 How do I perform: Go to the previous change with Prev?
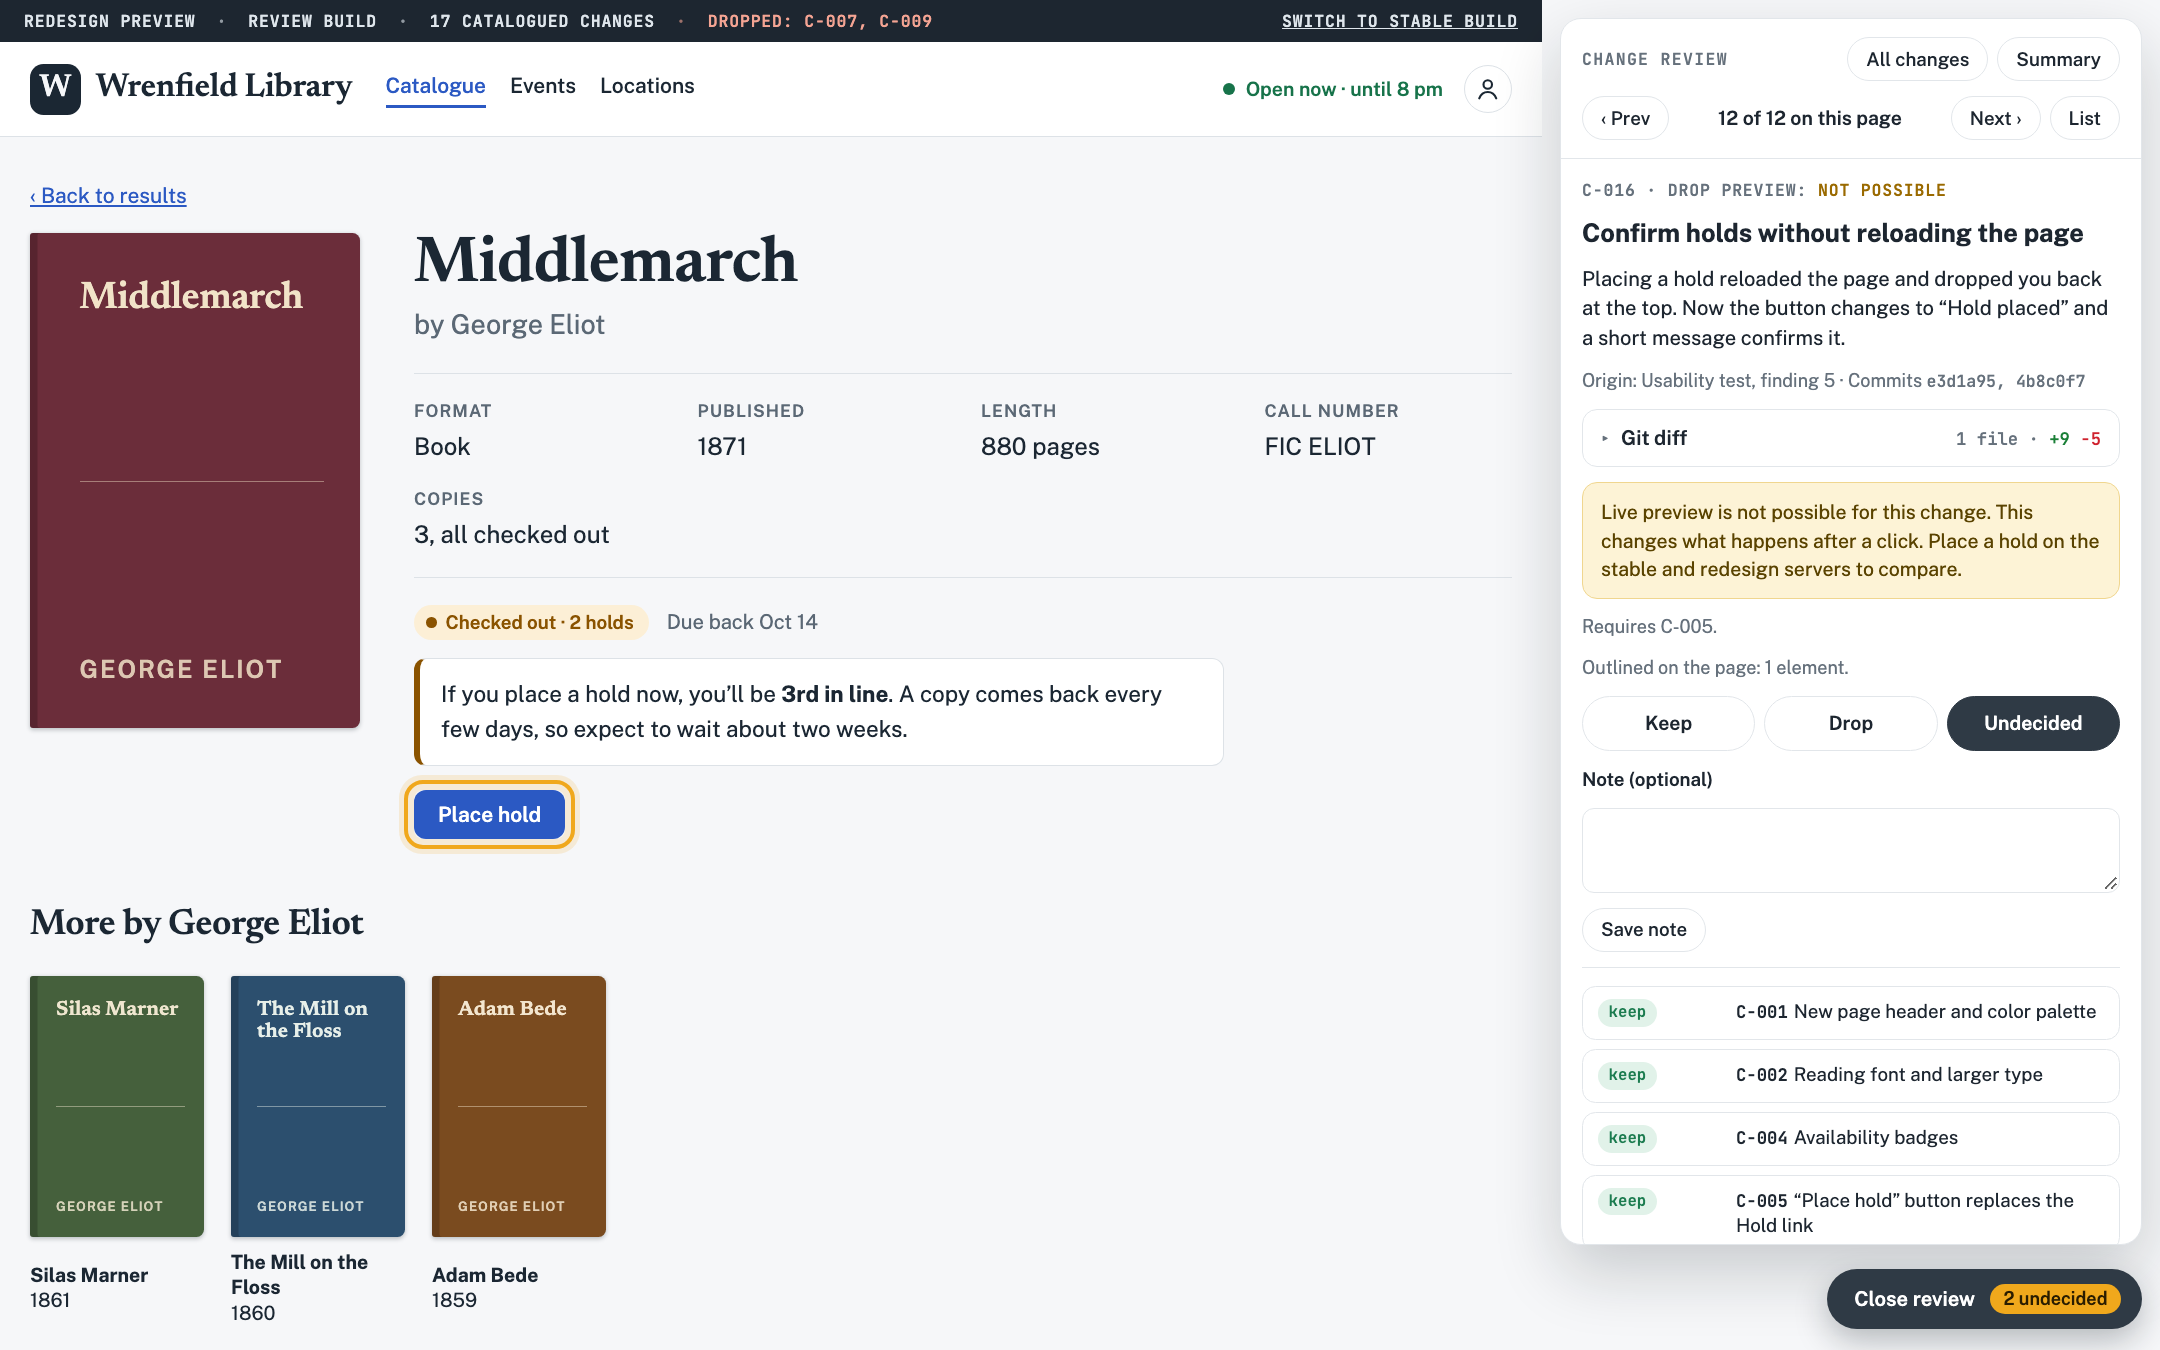(x=1625, y=118)
